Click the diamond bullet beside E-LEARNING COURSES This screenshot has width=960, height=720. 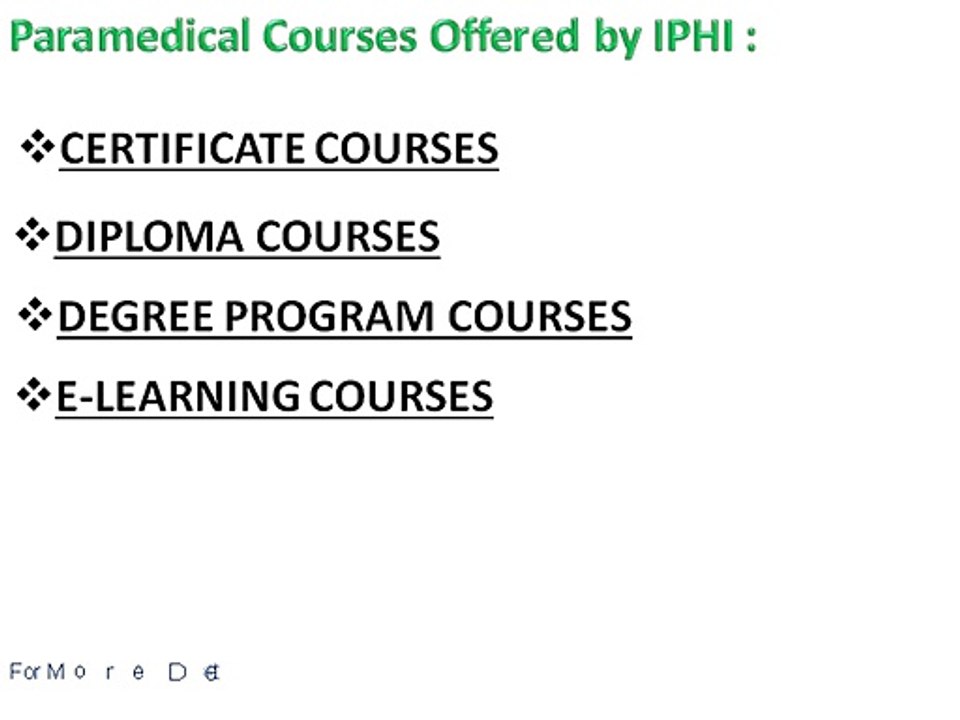(x=34, y=394)
